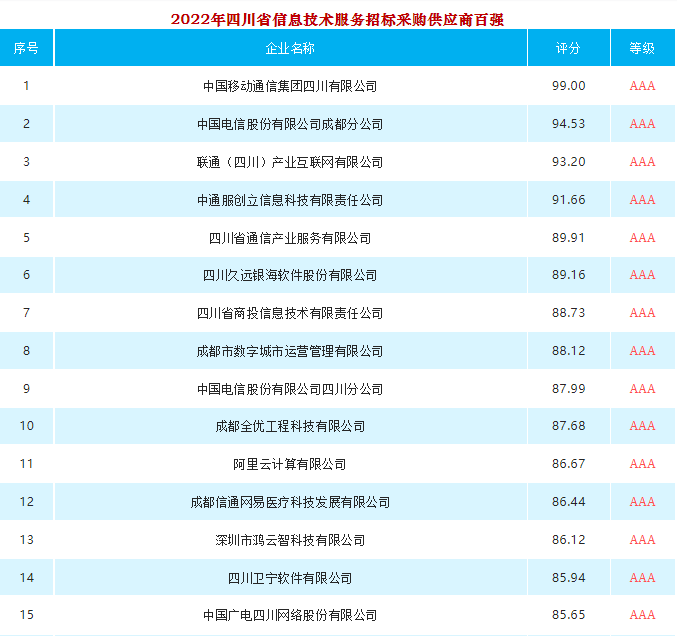Open 中国移动通信集团四川有限公司 company link
Image resolution: width=677 pixels, height=636 pixels.
290,86
